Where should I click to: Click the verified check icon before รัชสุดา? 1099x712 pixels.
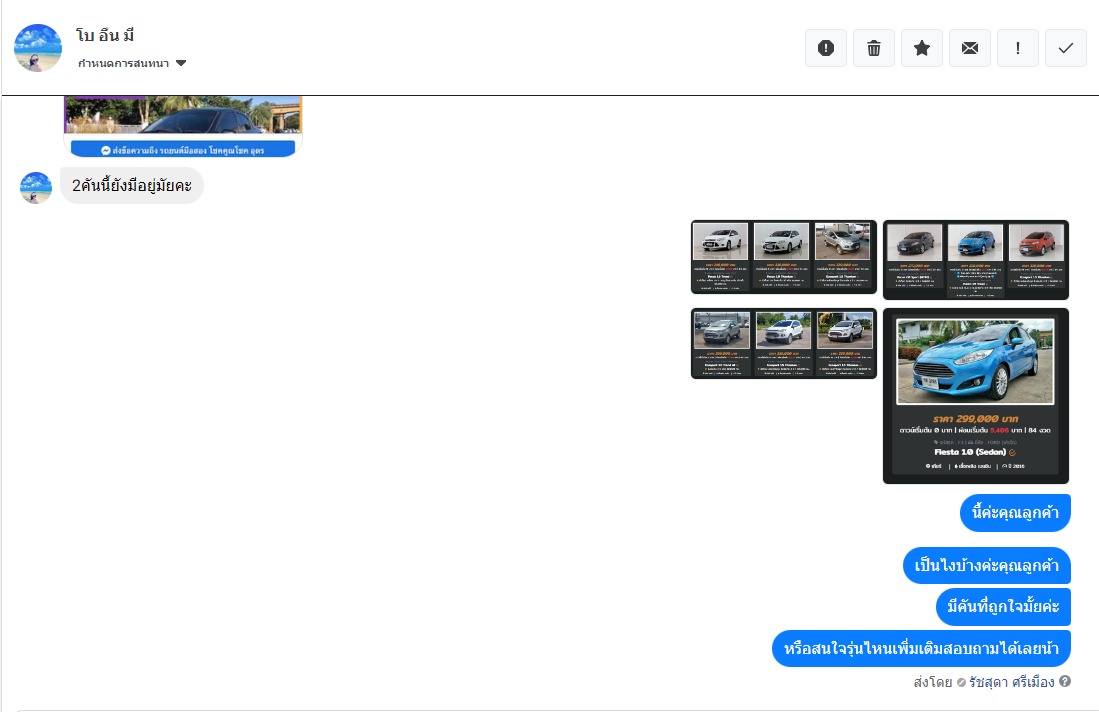[961, 683]
